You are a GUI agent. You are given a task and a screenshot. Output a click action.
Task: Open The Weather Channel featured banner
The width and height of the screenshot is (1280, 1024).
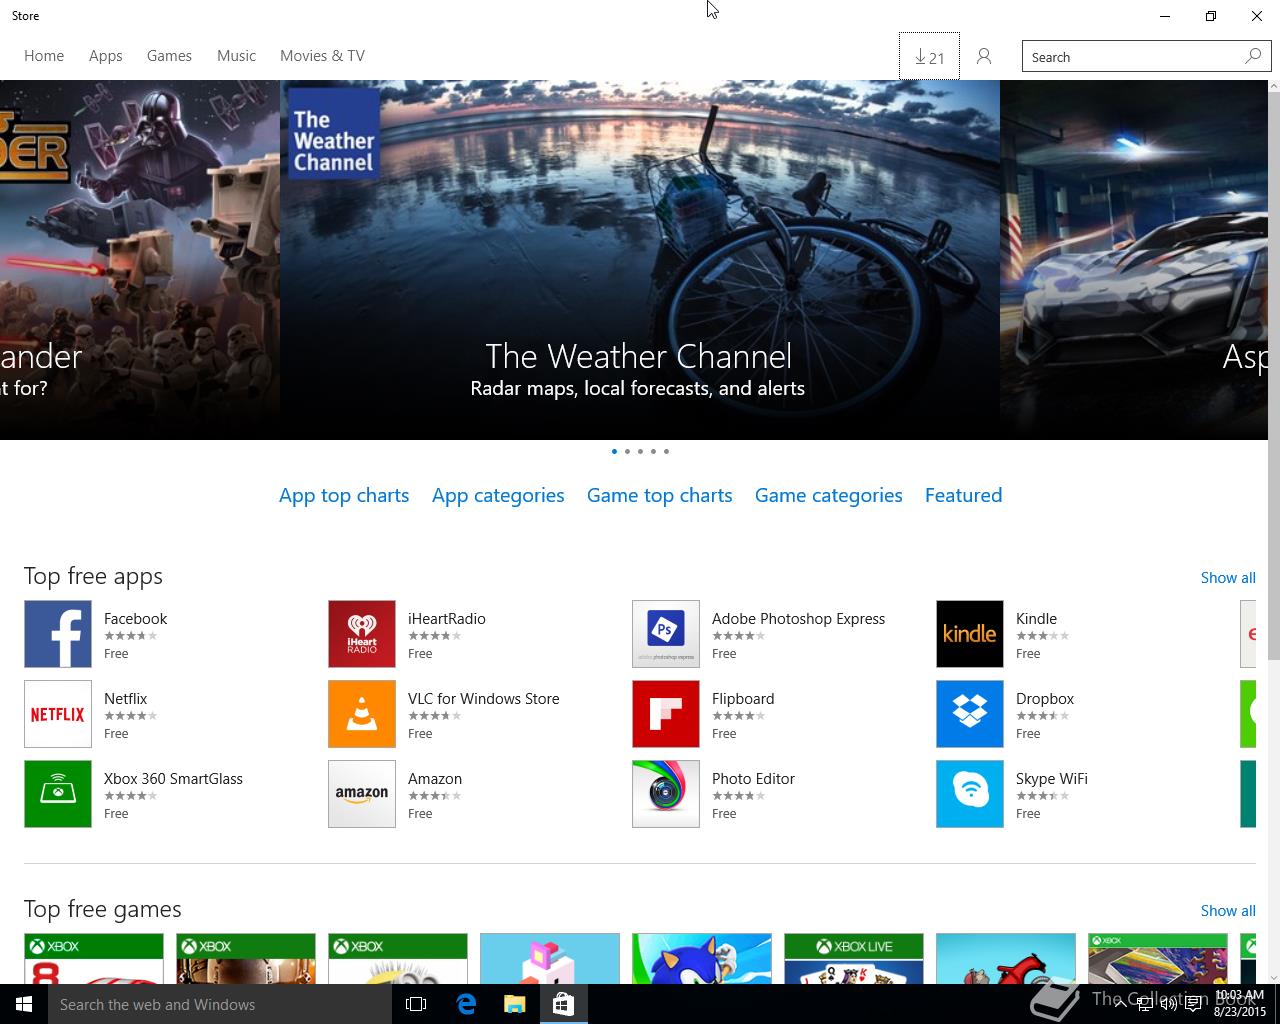coord(640,260)
